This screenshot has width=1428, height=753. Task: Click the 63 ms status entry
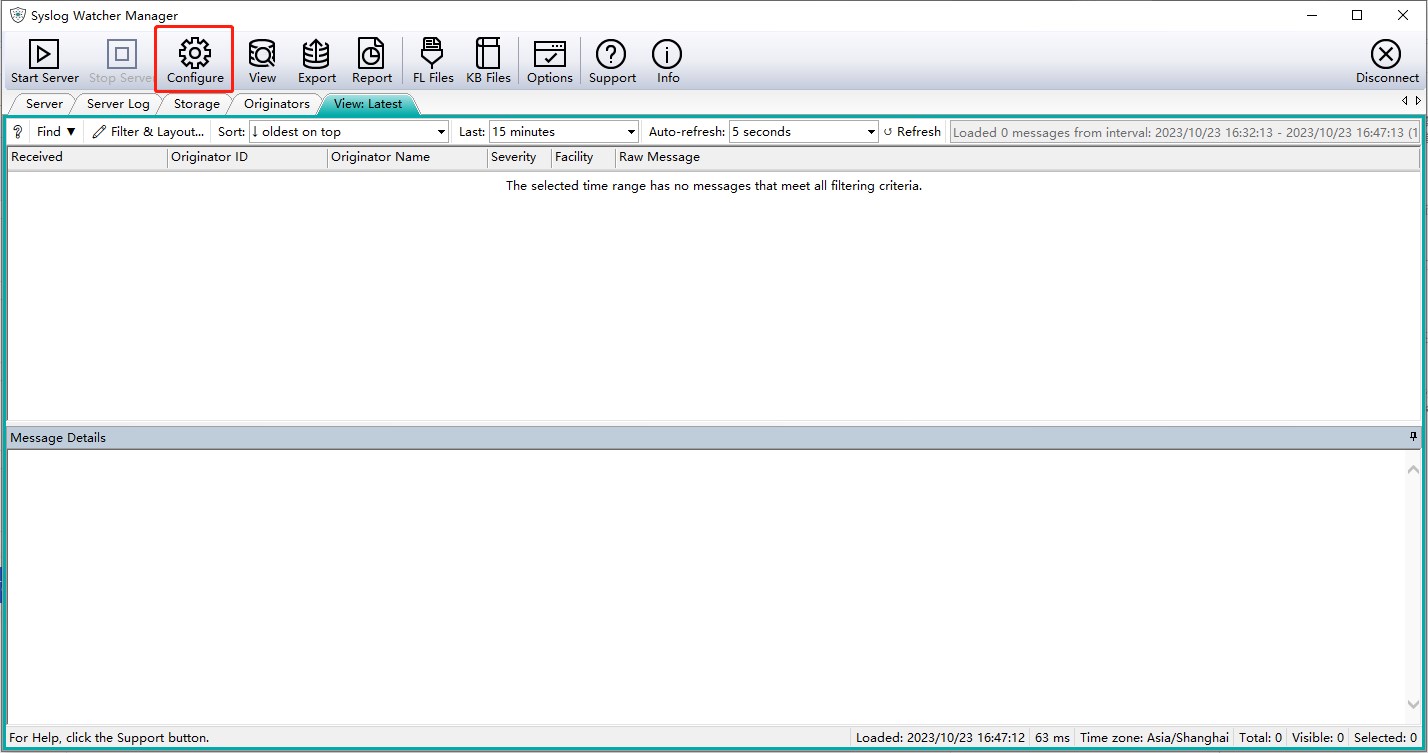1052,738
